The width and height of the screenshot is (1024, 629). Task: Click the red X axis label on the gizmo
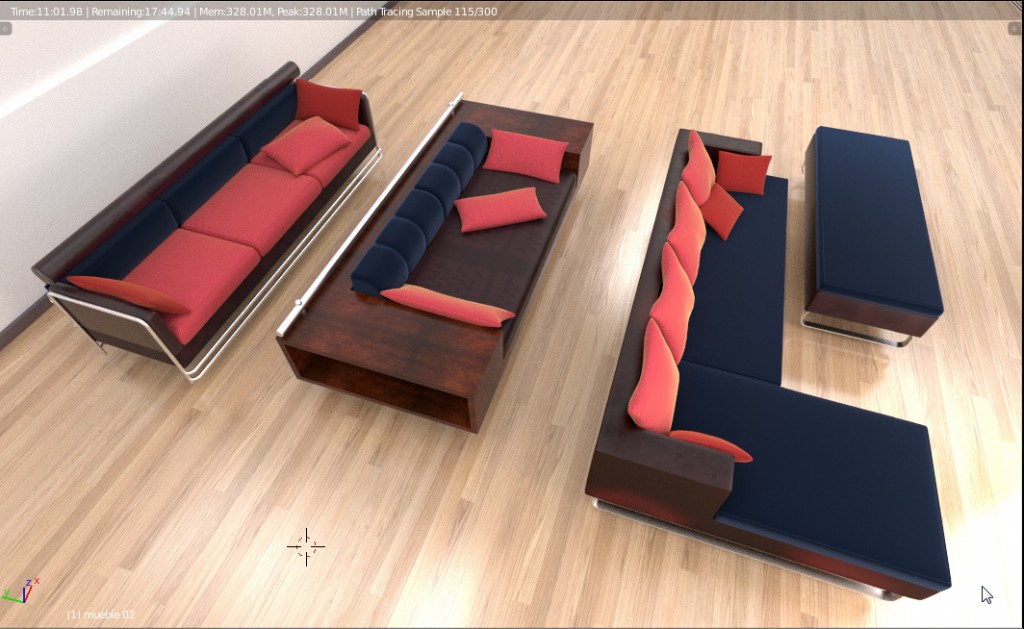(36, 581)
